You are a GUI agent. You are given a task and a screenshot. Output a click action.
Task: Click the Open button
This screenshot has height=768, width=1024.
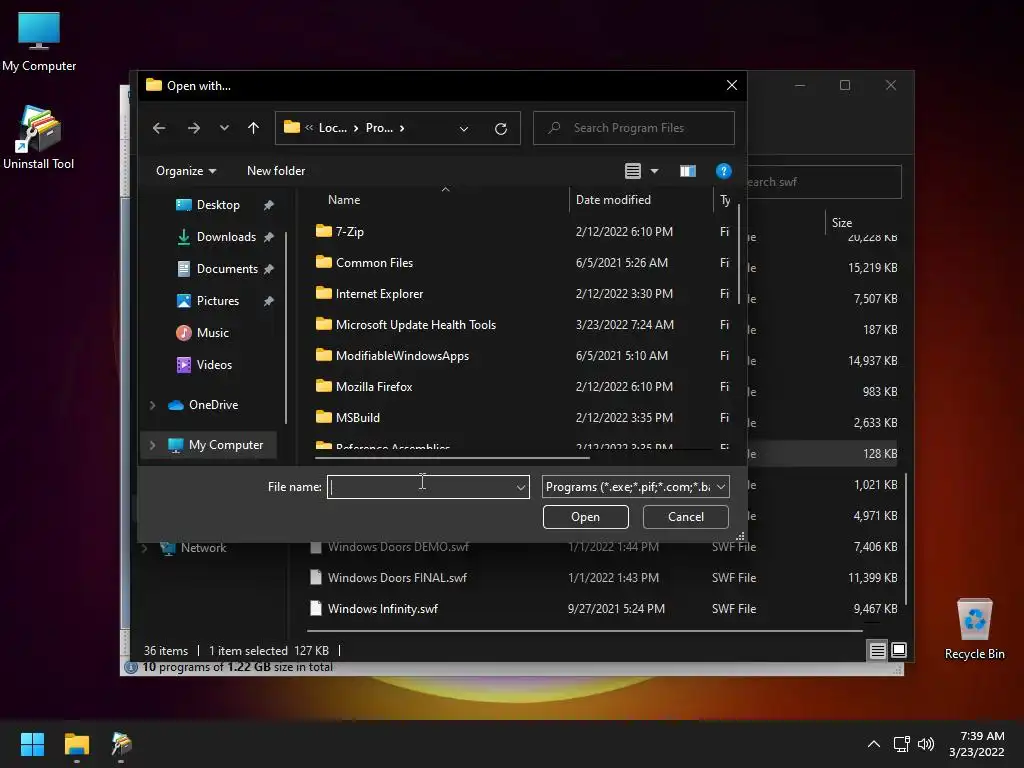pyautogui.click(x=585, y=517)
